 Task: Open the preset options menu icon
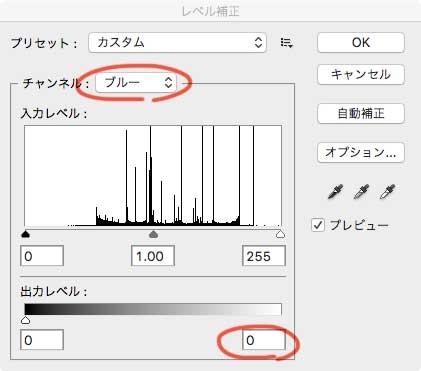click(286, 43)
